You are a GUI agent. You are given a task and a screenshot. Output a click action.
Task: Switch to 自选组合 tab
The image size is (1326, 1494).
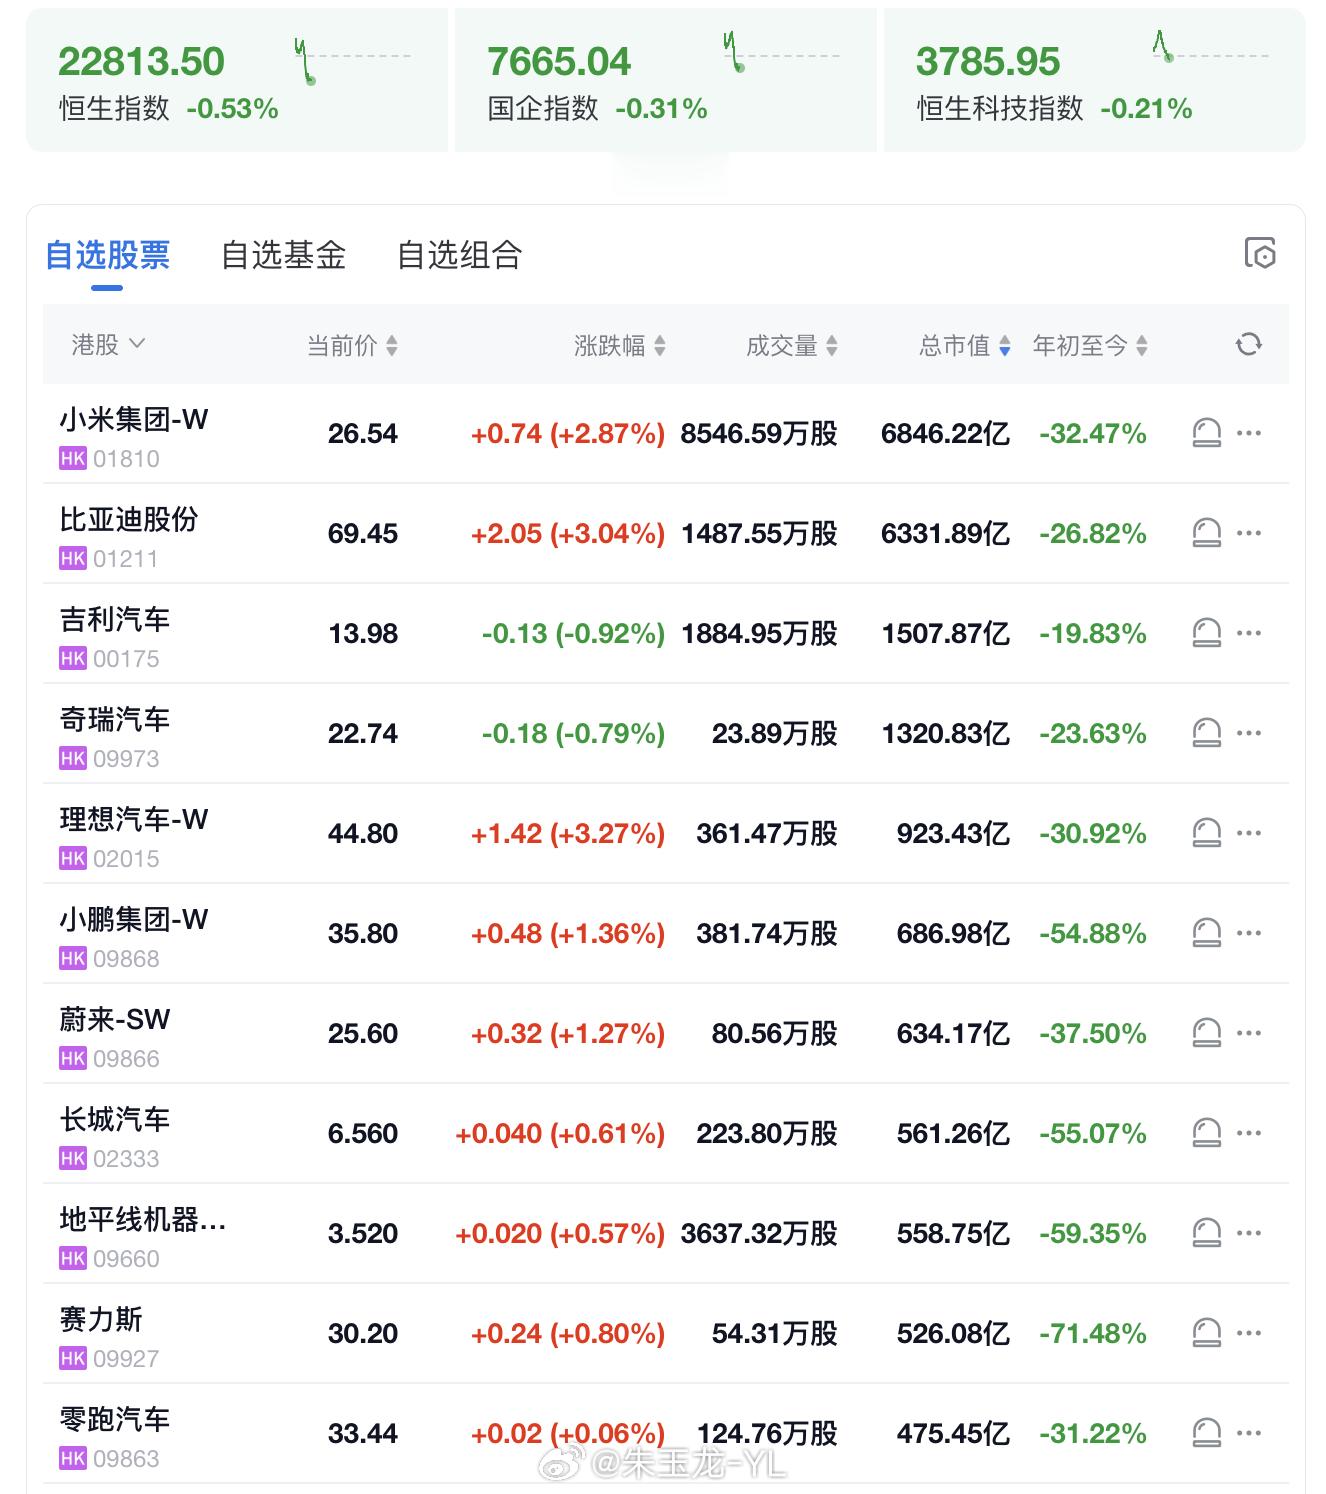click(459, 255)
